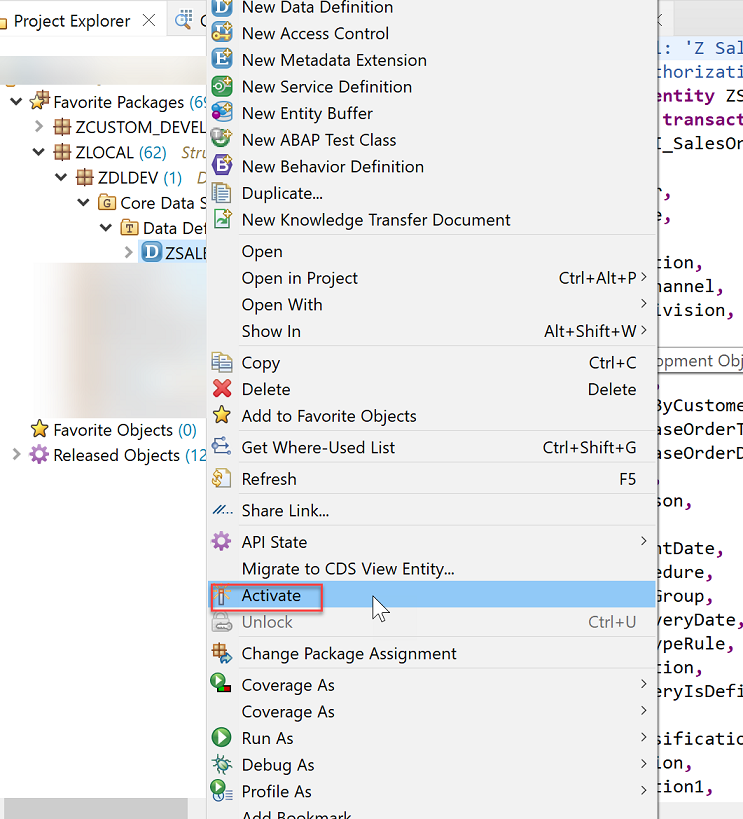Click the red Delete X icon

222,389
